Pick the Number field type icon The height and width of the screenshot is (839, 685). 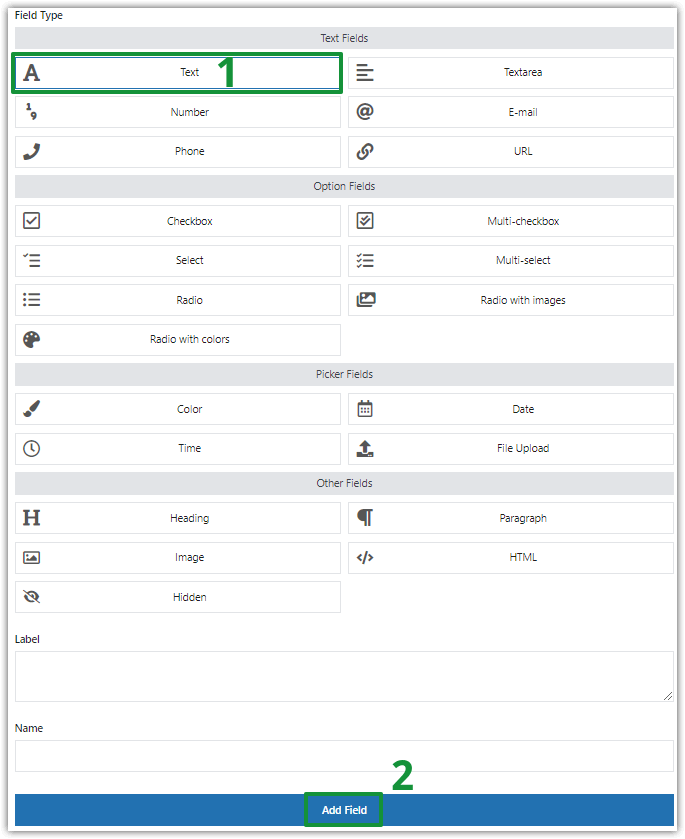tap(32, 112)
